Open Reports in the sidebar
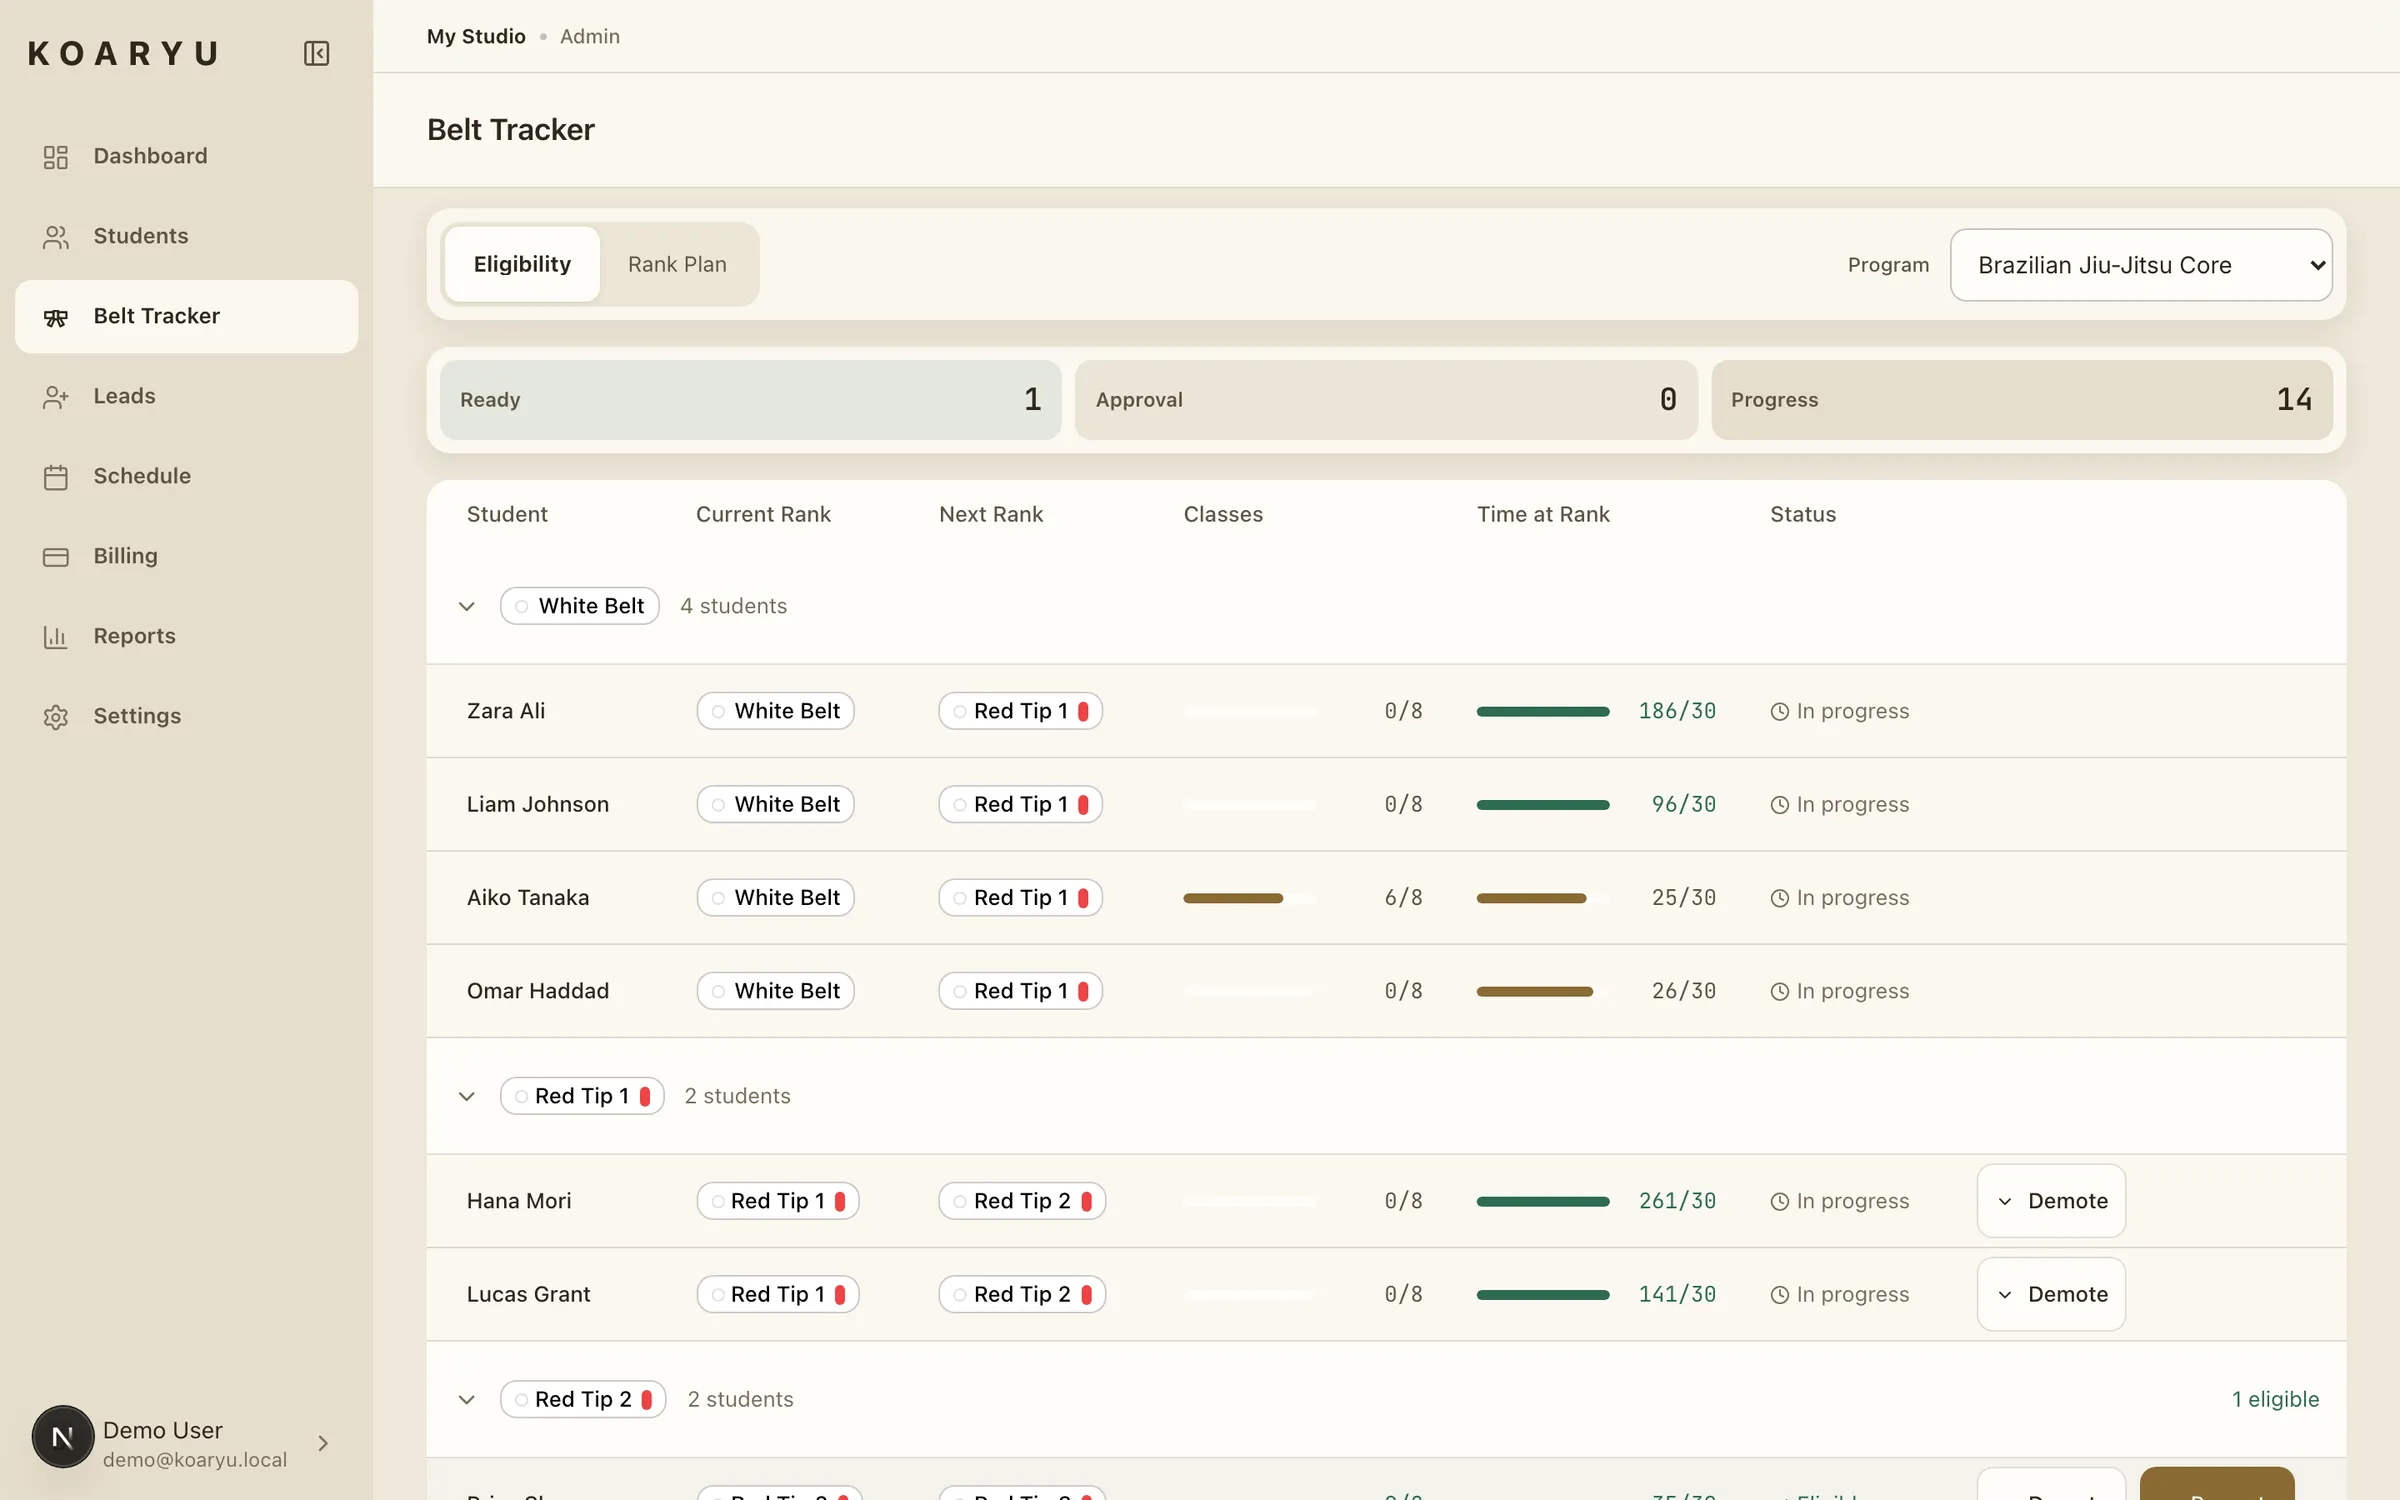Screen dimensions: 2400x1500 pyautogui.click(x=186, y=636)
